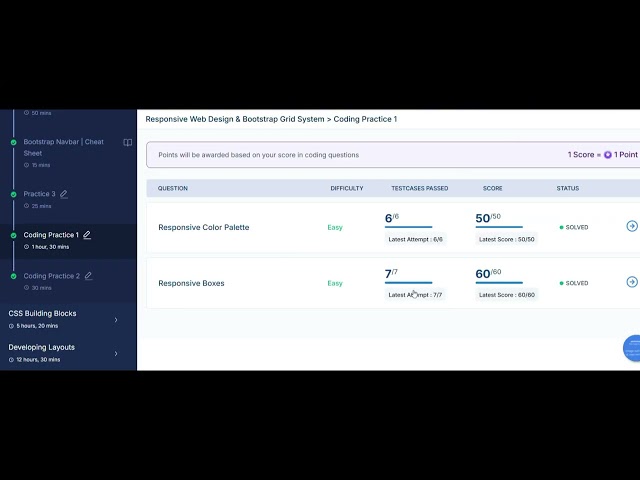Screen dimensions: 640x480
Task: Open the Responsive Boxes question
Action: pyautogui.click(x=191, y=283)
